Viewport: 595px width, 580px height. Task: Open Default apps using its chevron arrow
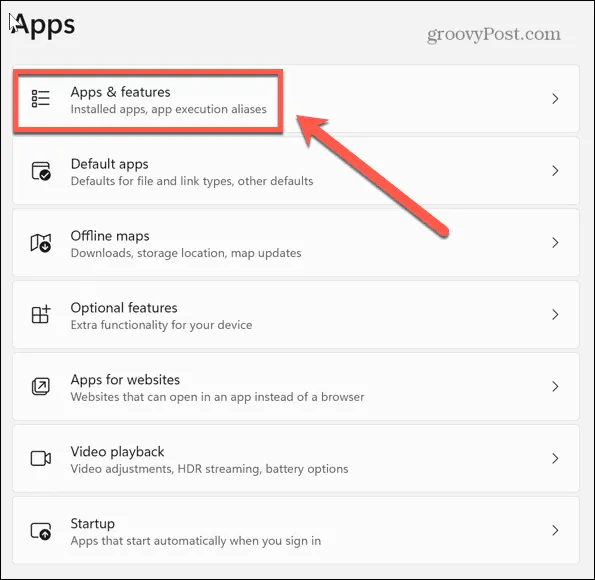click(x=555, y=171)
